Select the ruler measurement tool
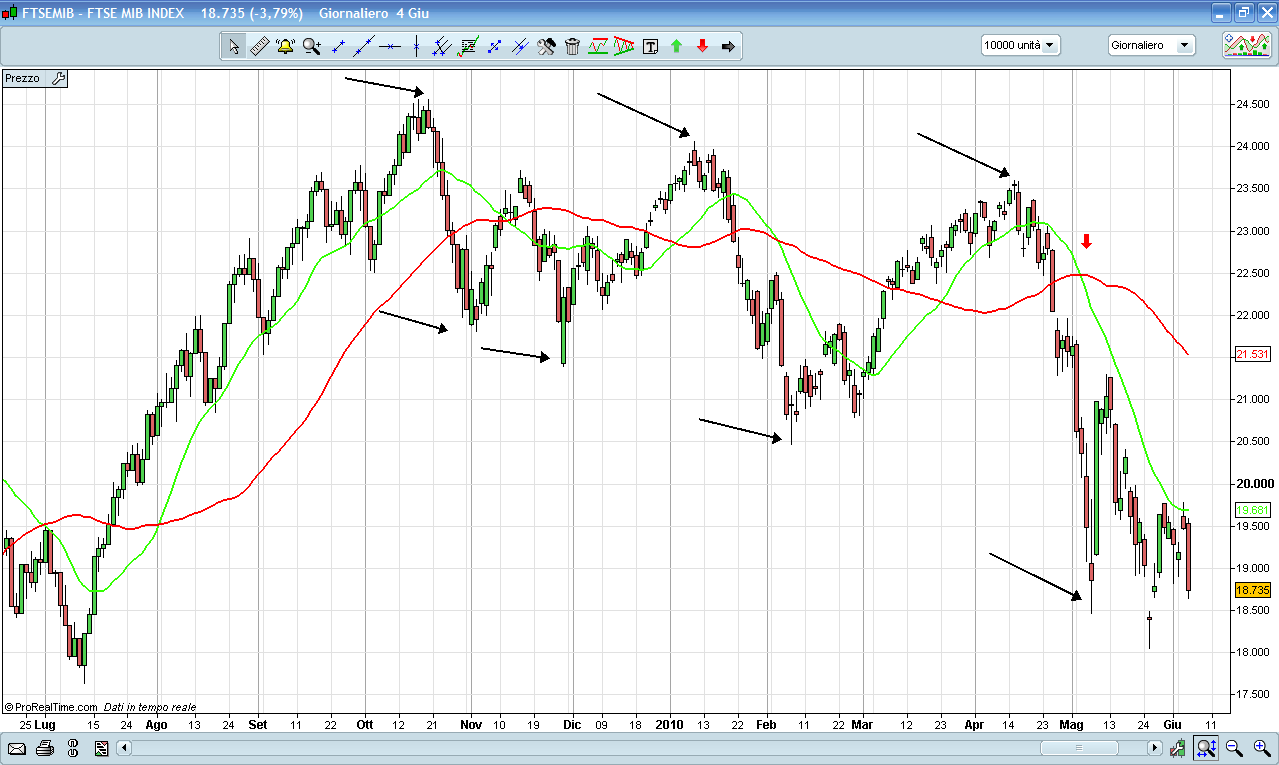 pyautogui.click(x=259, y=46)
